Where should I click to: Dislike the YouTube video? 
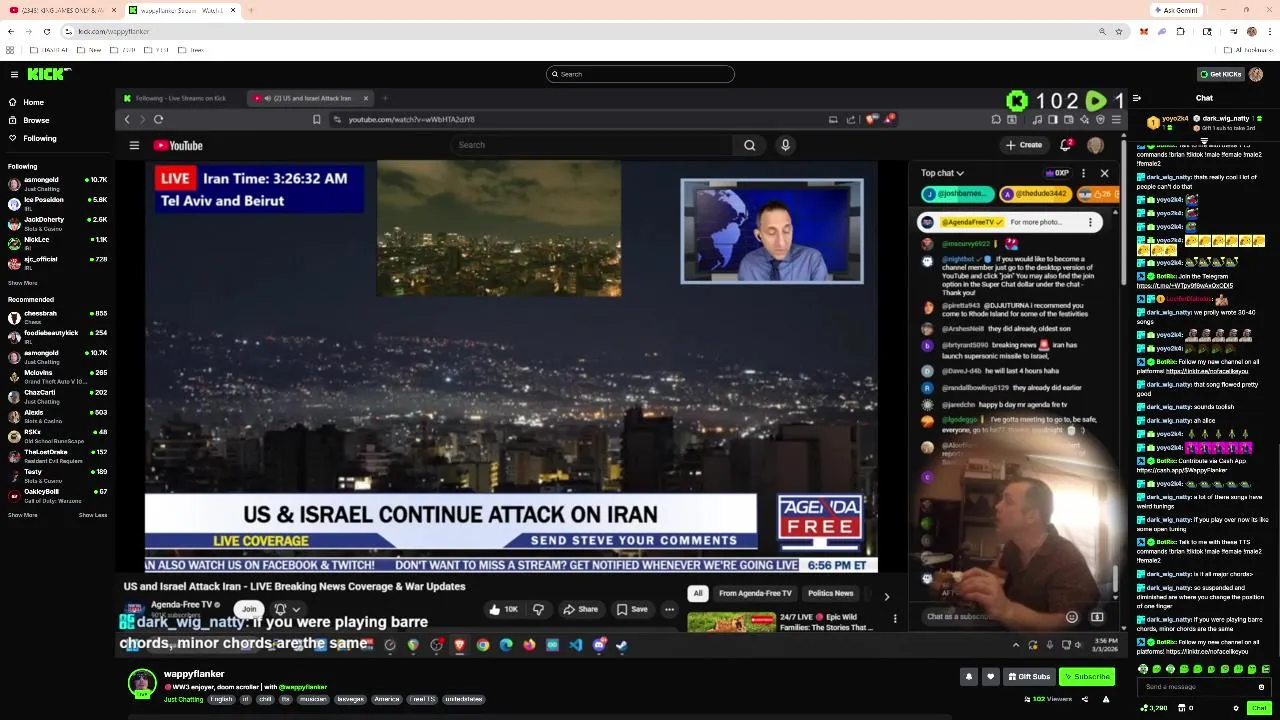pyautogui.click(x=538, y=609)
